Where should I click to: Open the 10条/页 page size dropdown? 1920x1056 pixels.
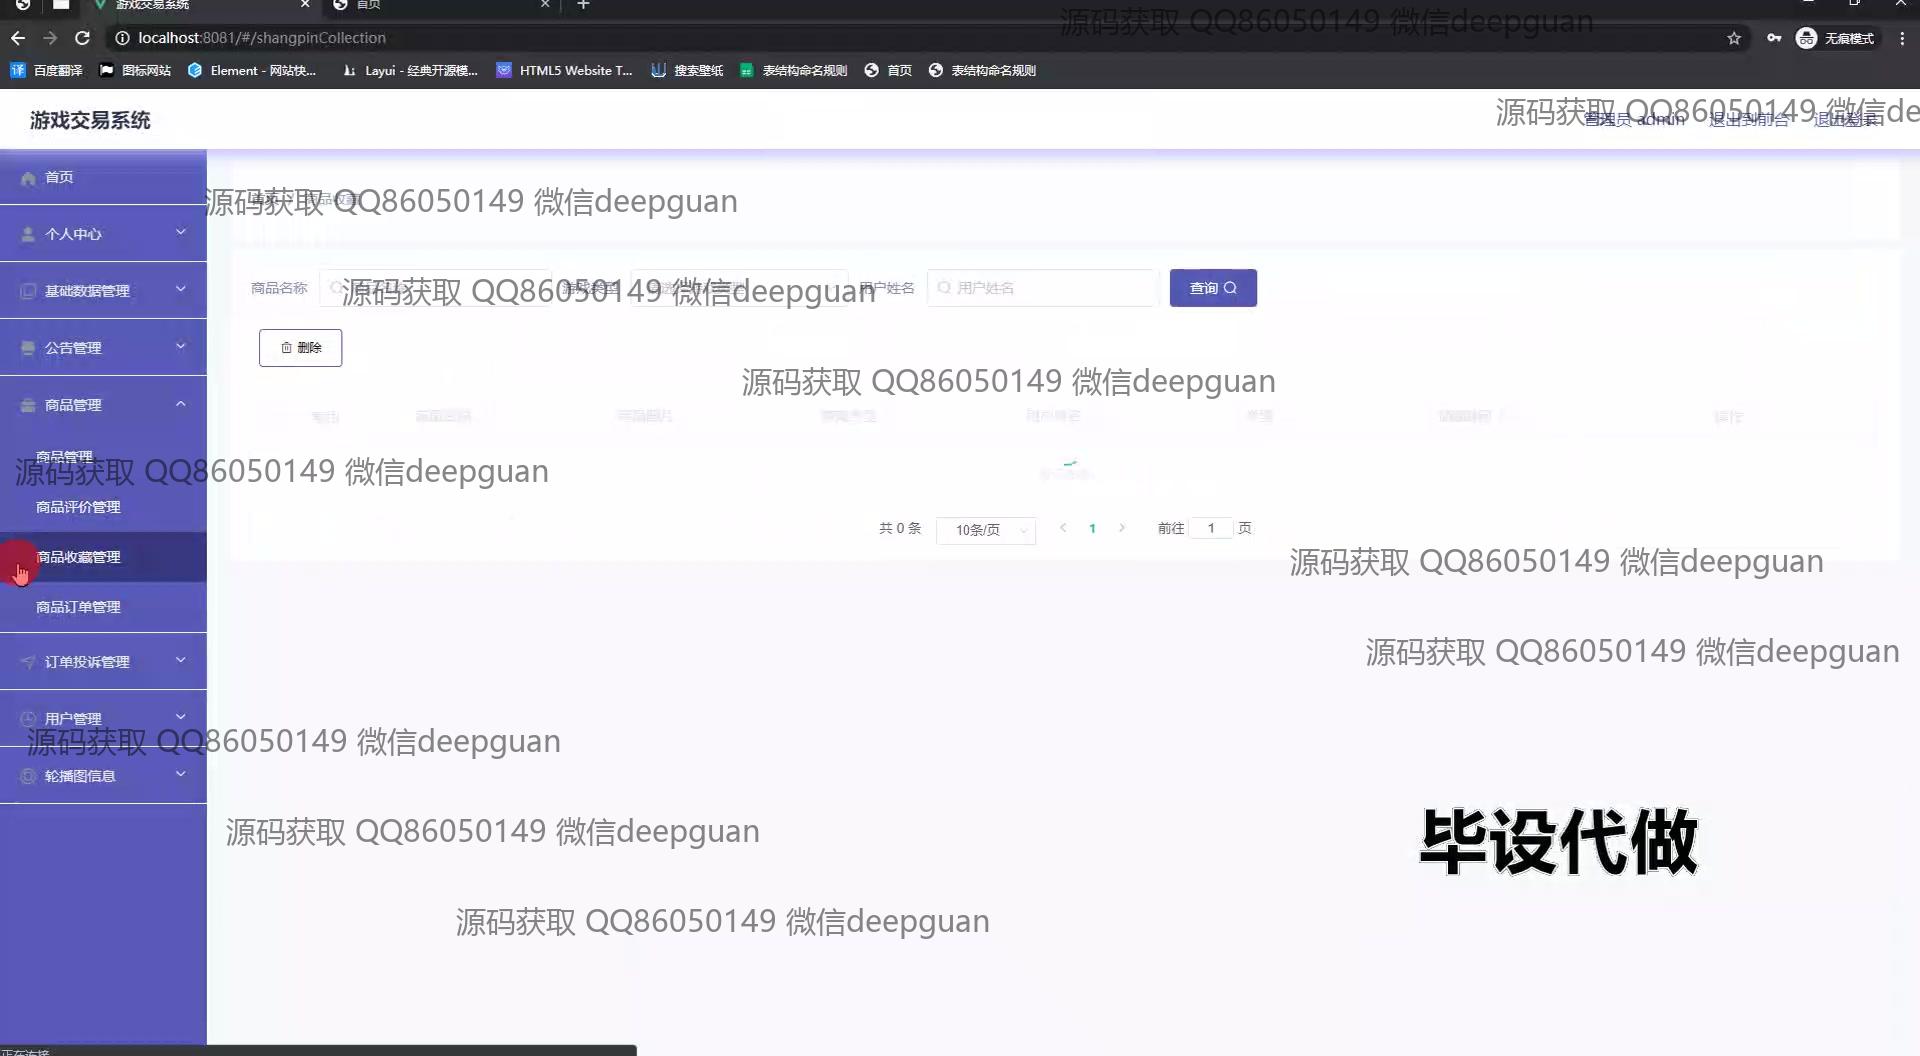click(x=985, y=530)
